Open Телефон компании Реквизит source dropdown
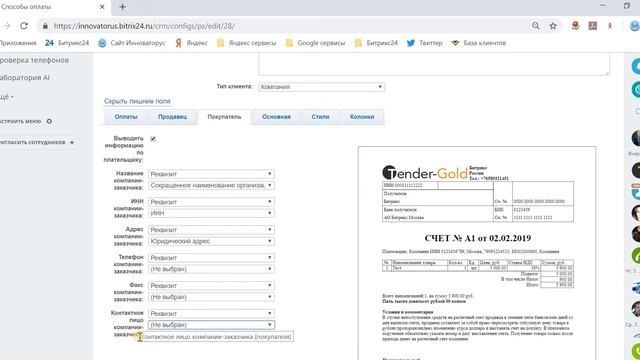Viewport: 640px width, 360px height. click(x=211, y=258)
